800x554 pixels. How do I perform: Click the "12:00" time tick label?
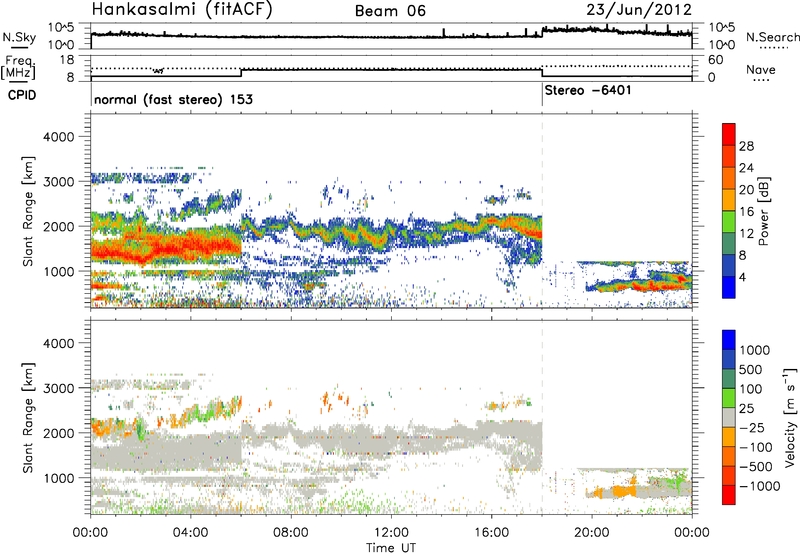(x=391, y=533)
